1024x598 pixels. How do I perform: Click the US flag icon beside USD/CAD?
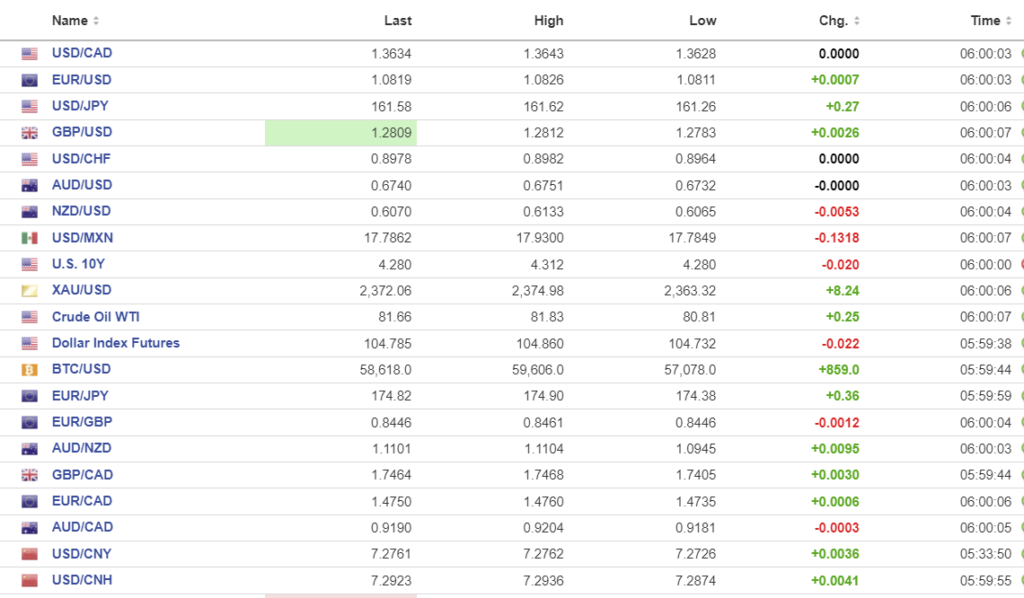[x=29, y=54]
